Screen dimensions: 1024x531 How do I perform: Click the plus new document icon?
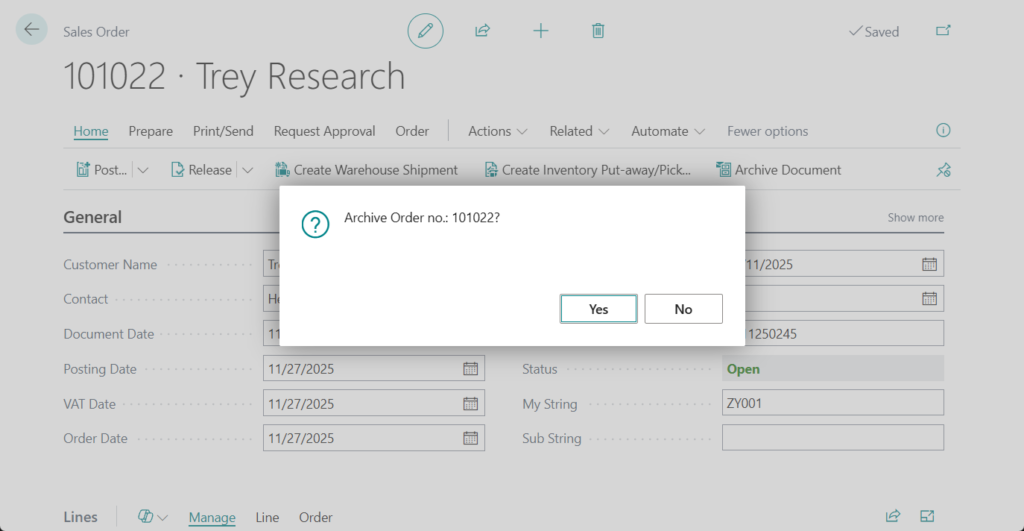(x=540, y=31)
